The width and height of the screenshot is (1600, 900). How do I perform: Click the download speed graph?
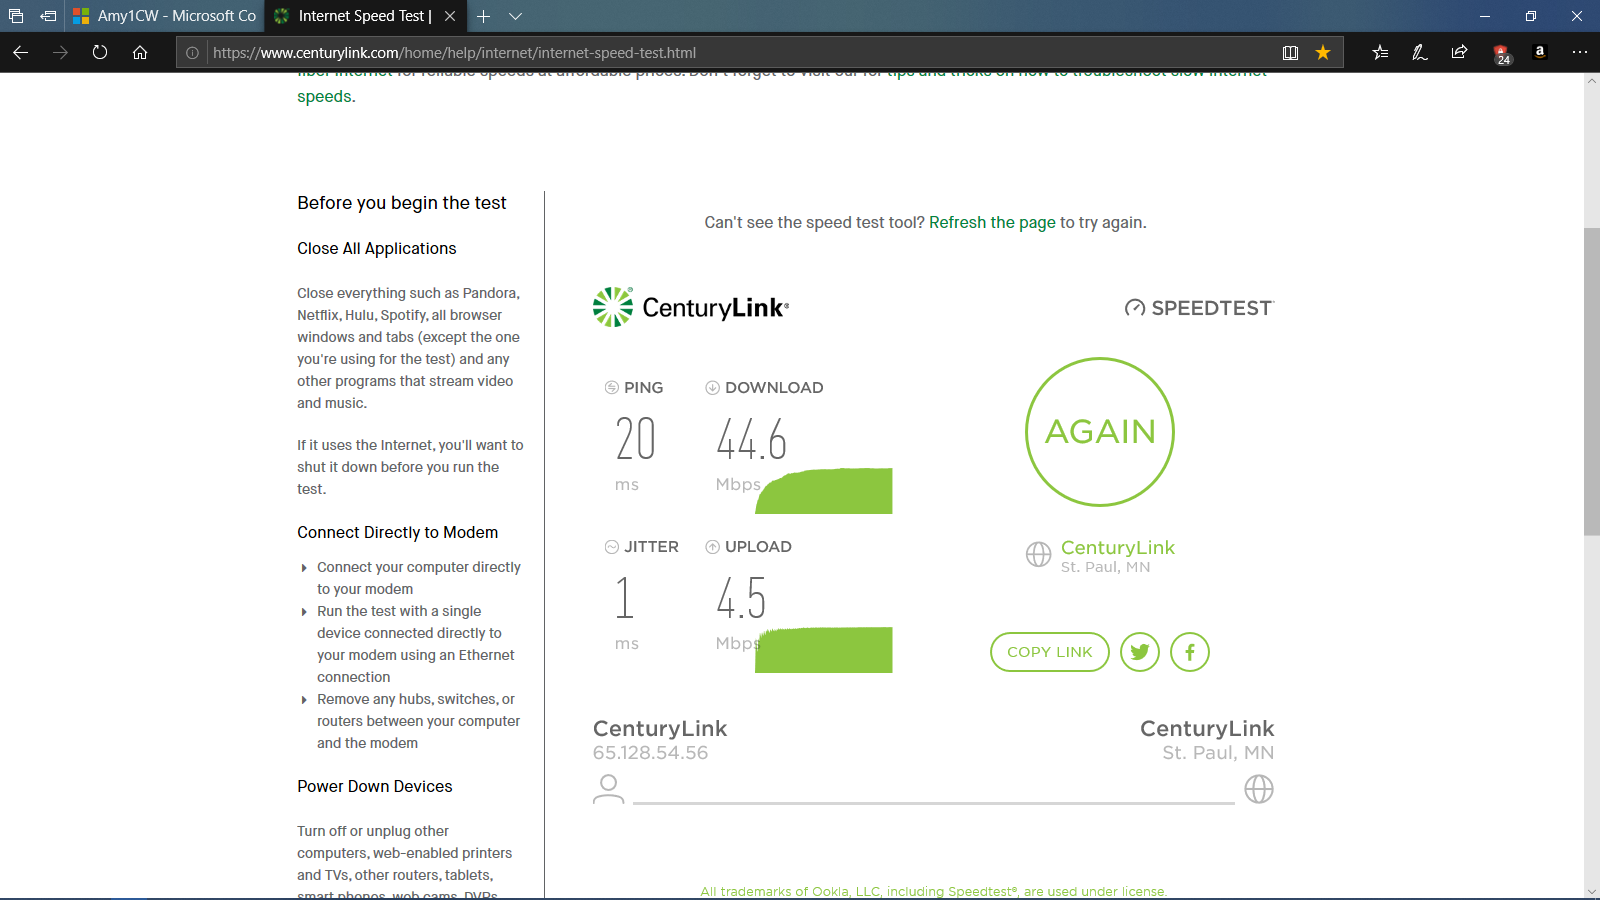[824, 491]
